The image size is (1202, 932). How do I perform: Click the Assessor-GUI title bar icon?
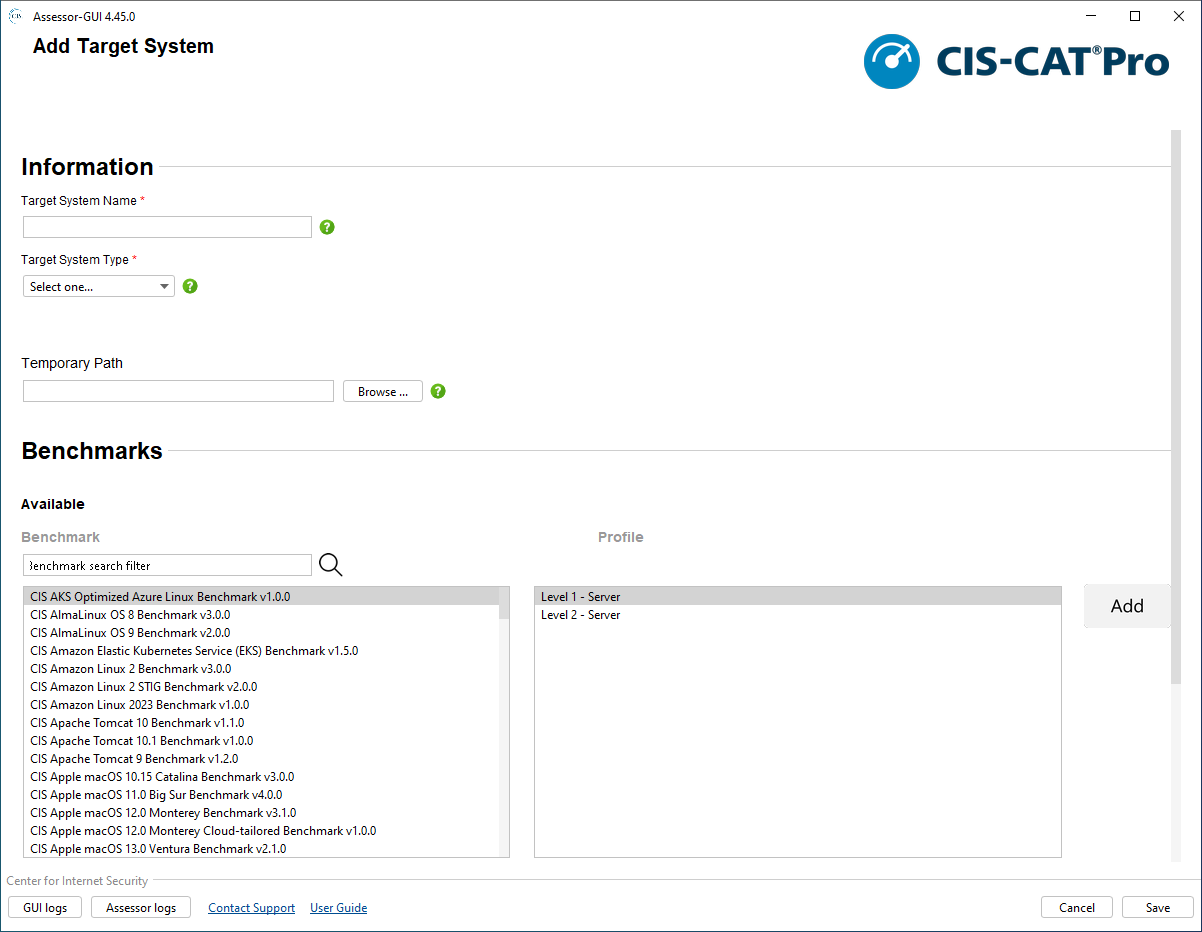point(16,16)
